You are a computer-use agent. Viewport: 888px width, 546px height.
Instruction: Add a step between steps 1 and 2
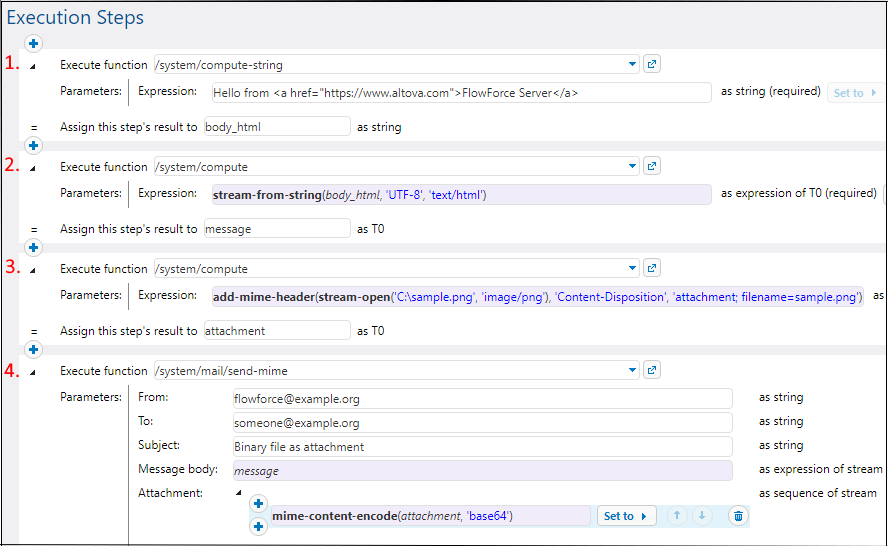[33, 145]
